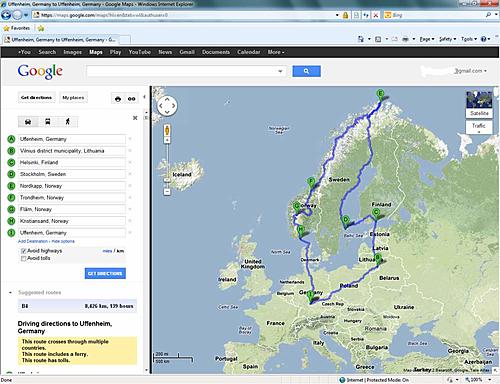This screenshot has height=384, width=500.
Task: Click the map zoom slider handle
Action: tap(167, 180)
